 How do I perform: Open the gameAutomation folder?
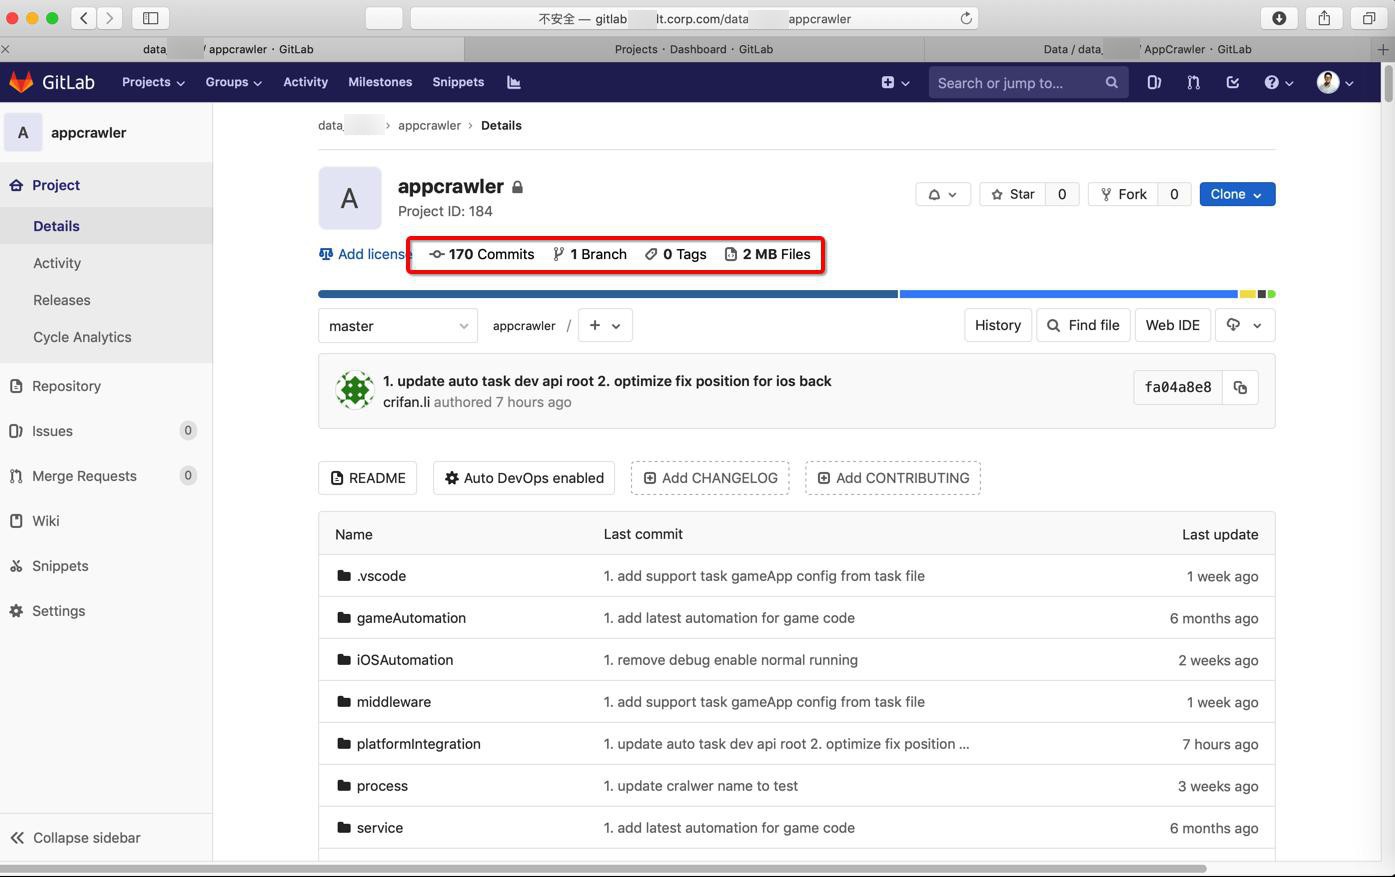click(411, 618)
